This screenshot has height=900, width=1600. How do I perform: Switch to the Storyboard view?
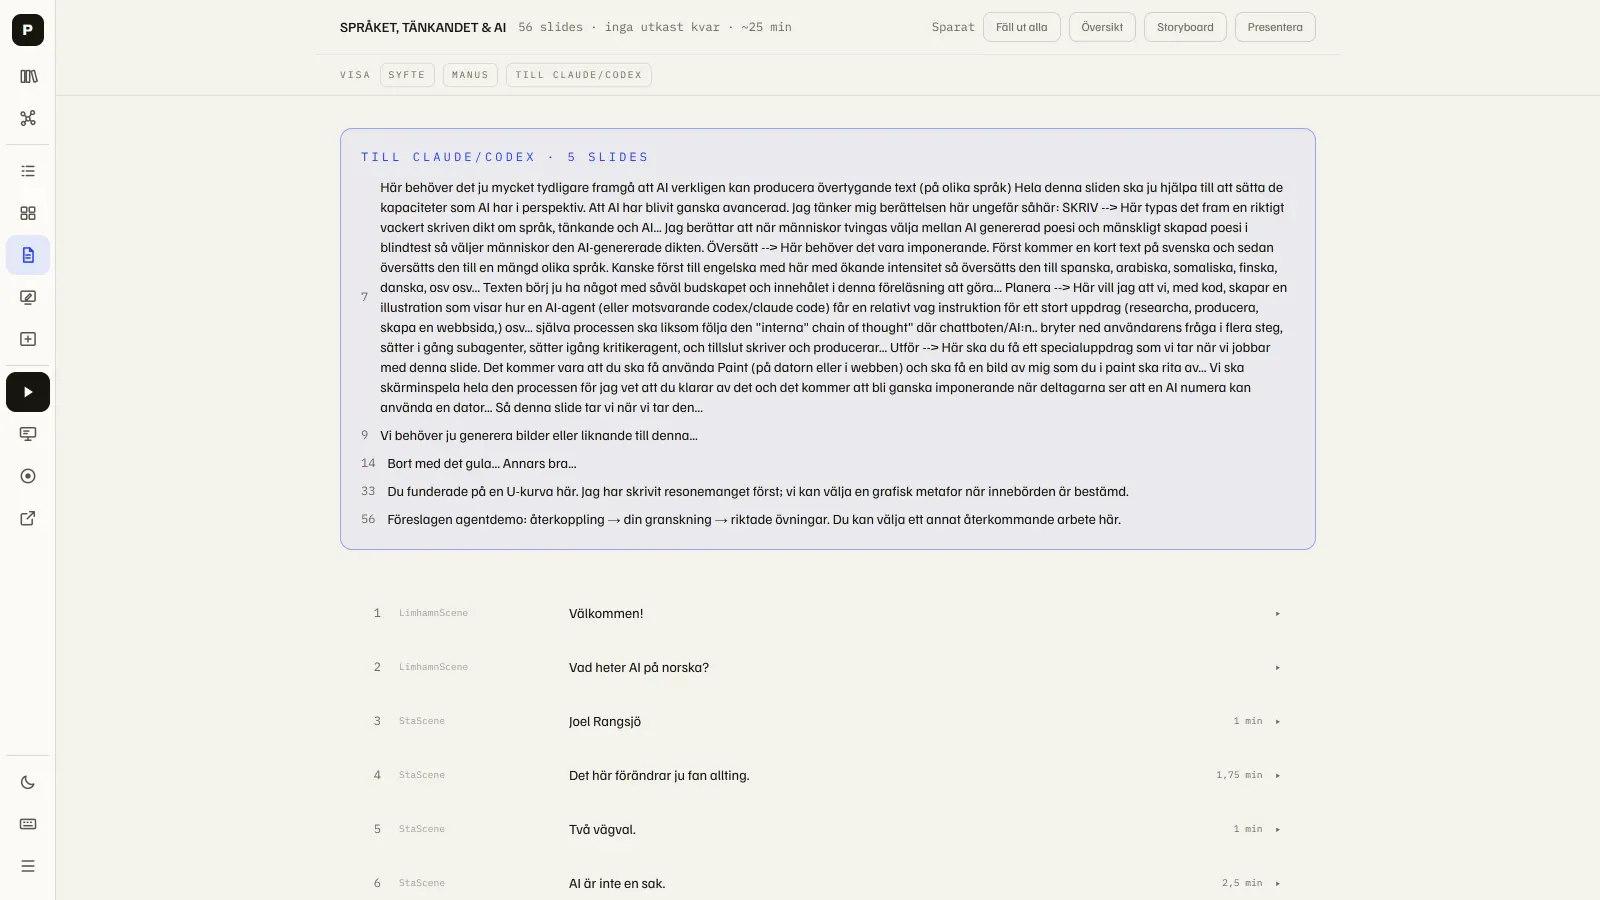click(x=1185, y=27)
